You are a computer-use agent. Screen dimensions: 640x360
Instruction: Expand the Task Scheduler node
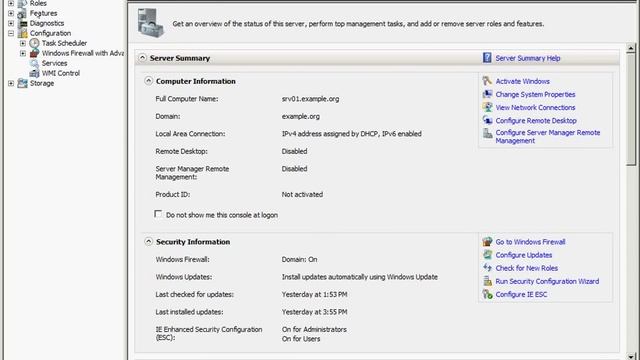[x=23, y=43]
